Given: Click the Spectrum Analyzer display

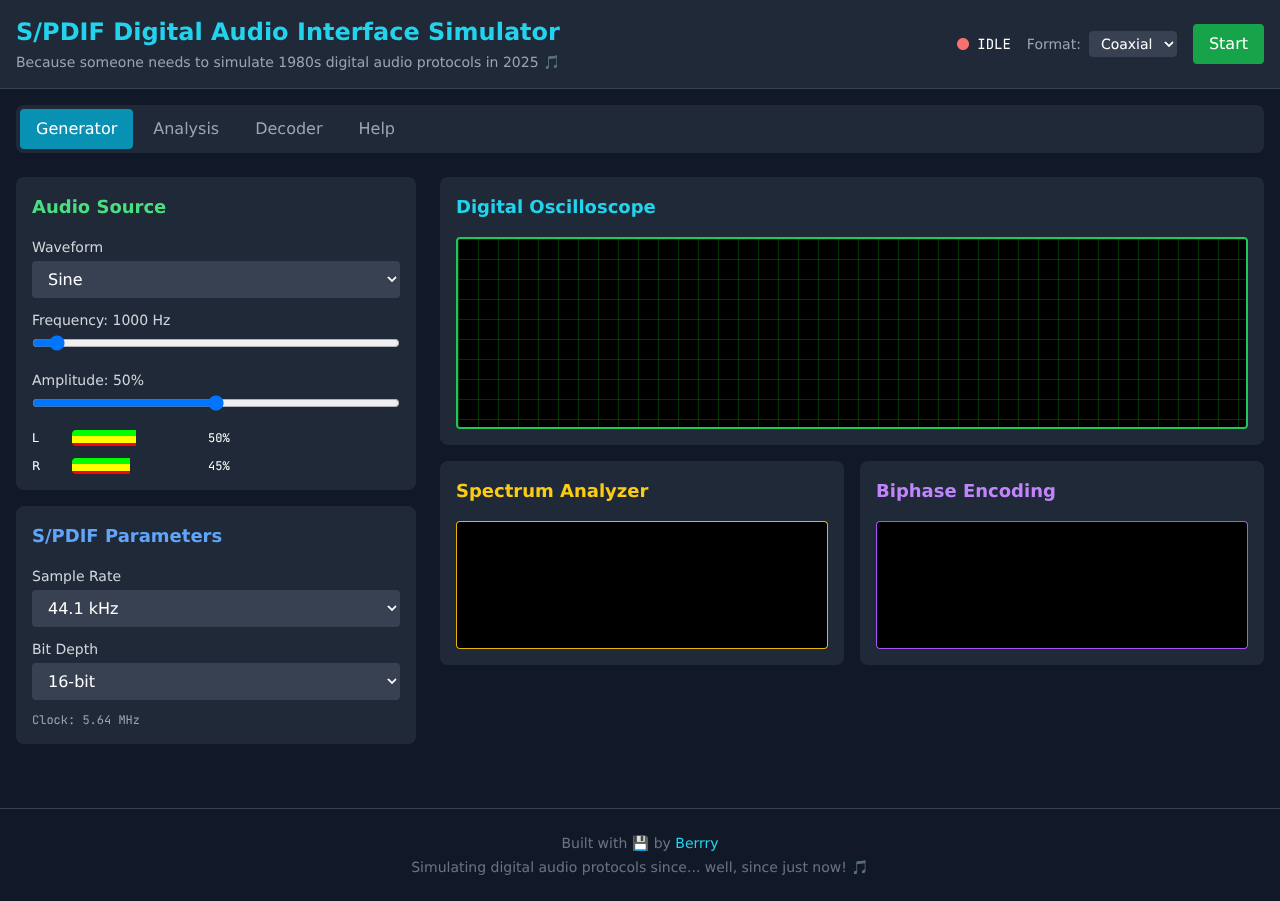Looking at the screenshot, I should pos(641,585).
